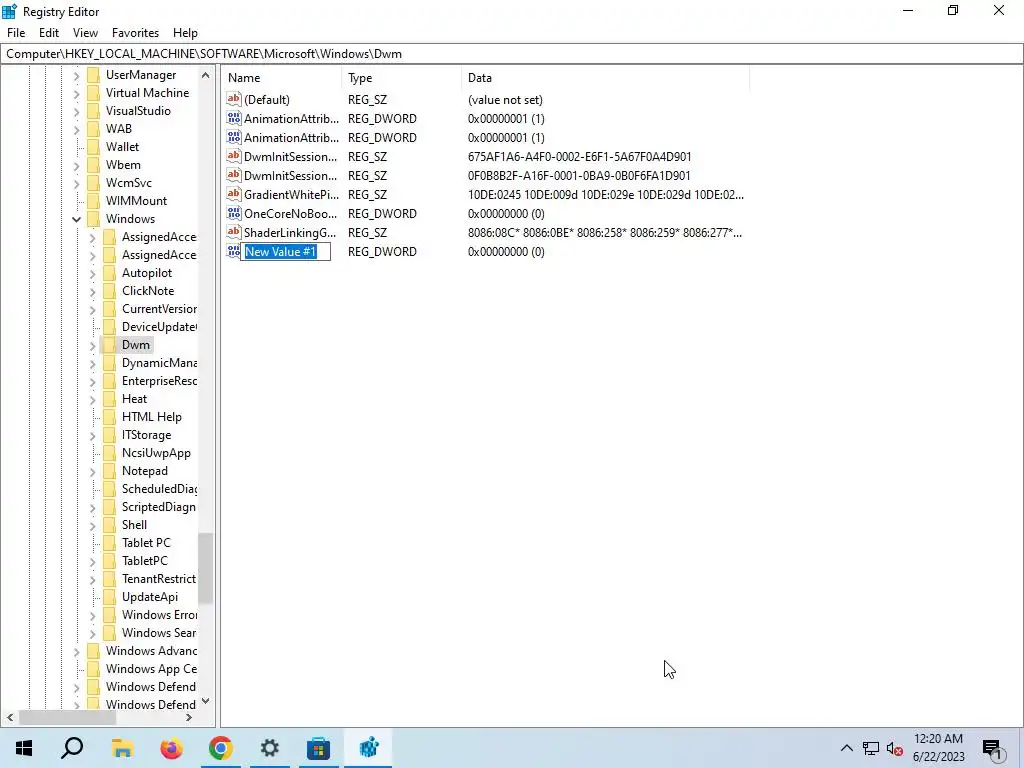Expand the Notepad key

92,472
